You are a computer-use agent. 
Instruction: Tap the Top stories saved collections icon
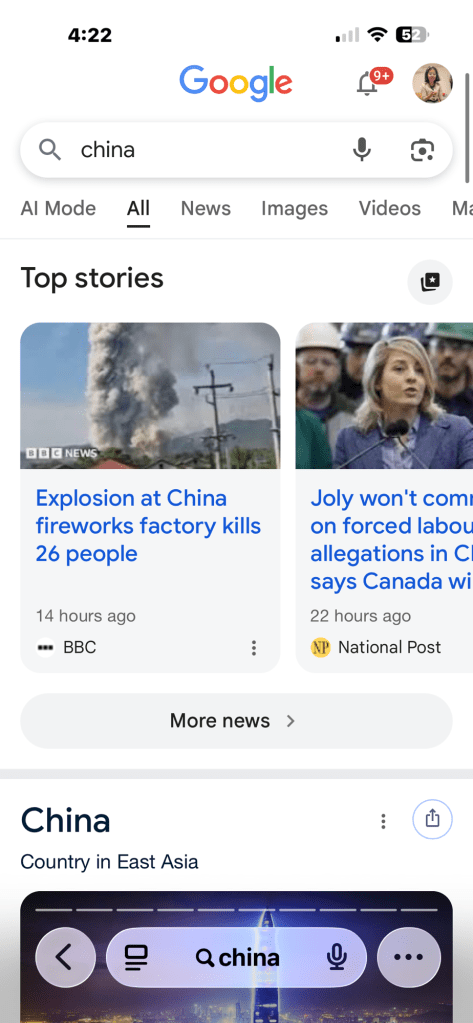point(429,282)
